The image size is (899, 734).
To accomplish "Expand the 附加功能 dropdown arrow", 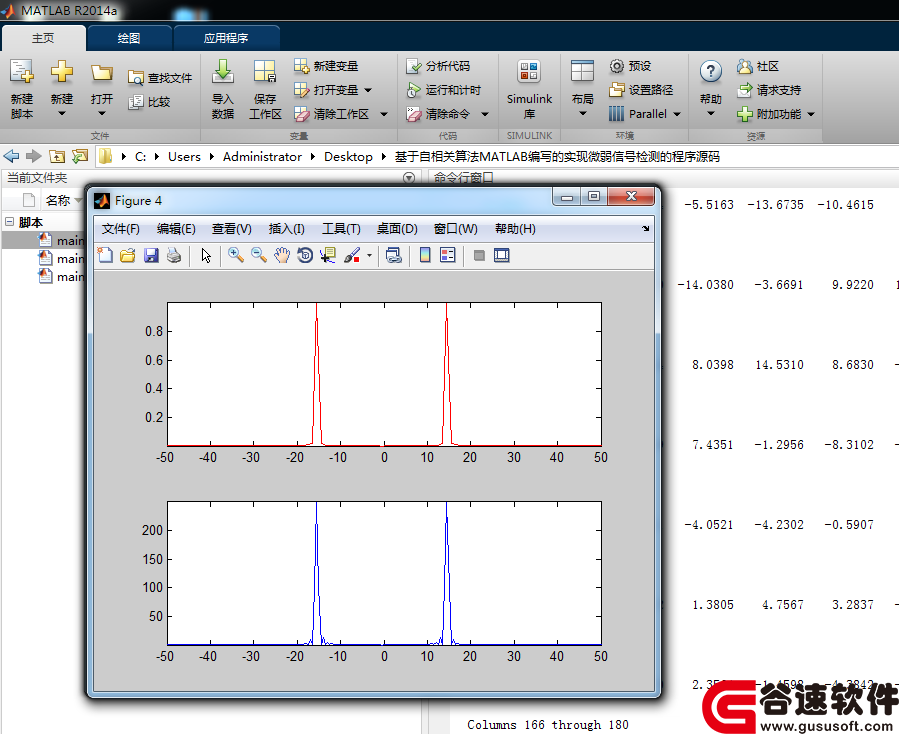I will [x=811, y=114].
